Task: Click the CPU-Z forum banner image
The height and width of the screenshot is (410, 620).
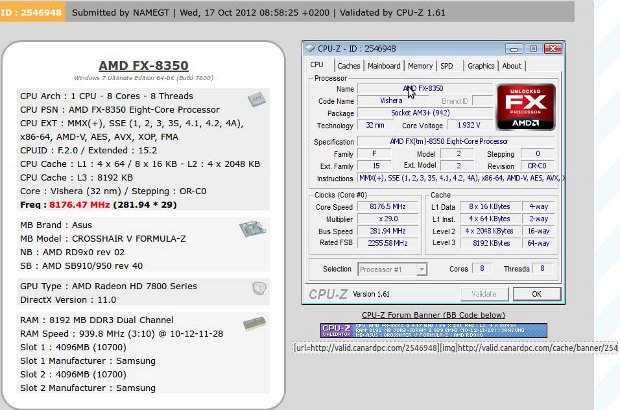Action: [434, 331]
